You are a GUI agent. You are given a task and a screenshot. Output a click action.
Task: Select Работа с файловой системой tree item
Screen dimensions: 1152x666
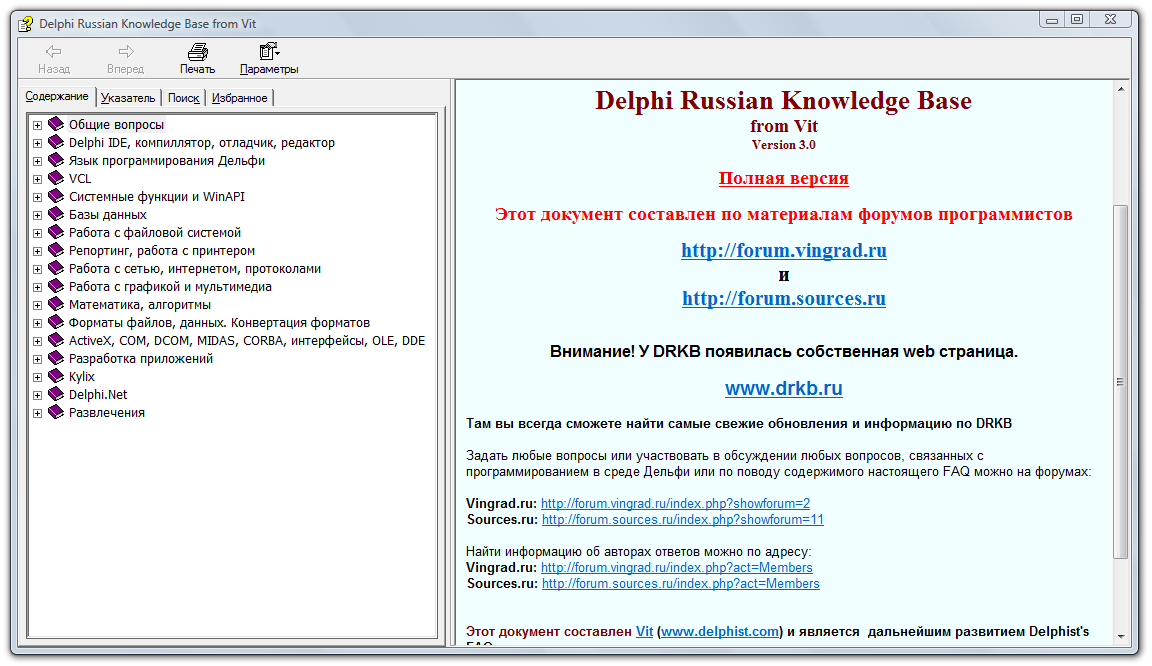coord(155,233)
